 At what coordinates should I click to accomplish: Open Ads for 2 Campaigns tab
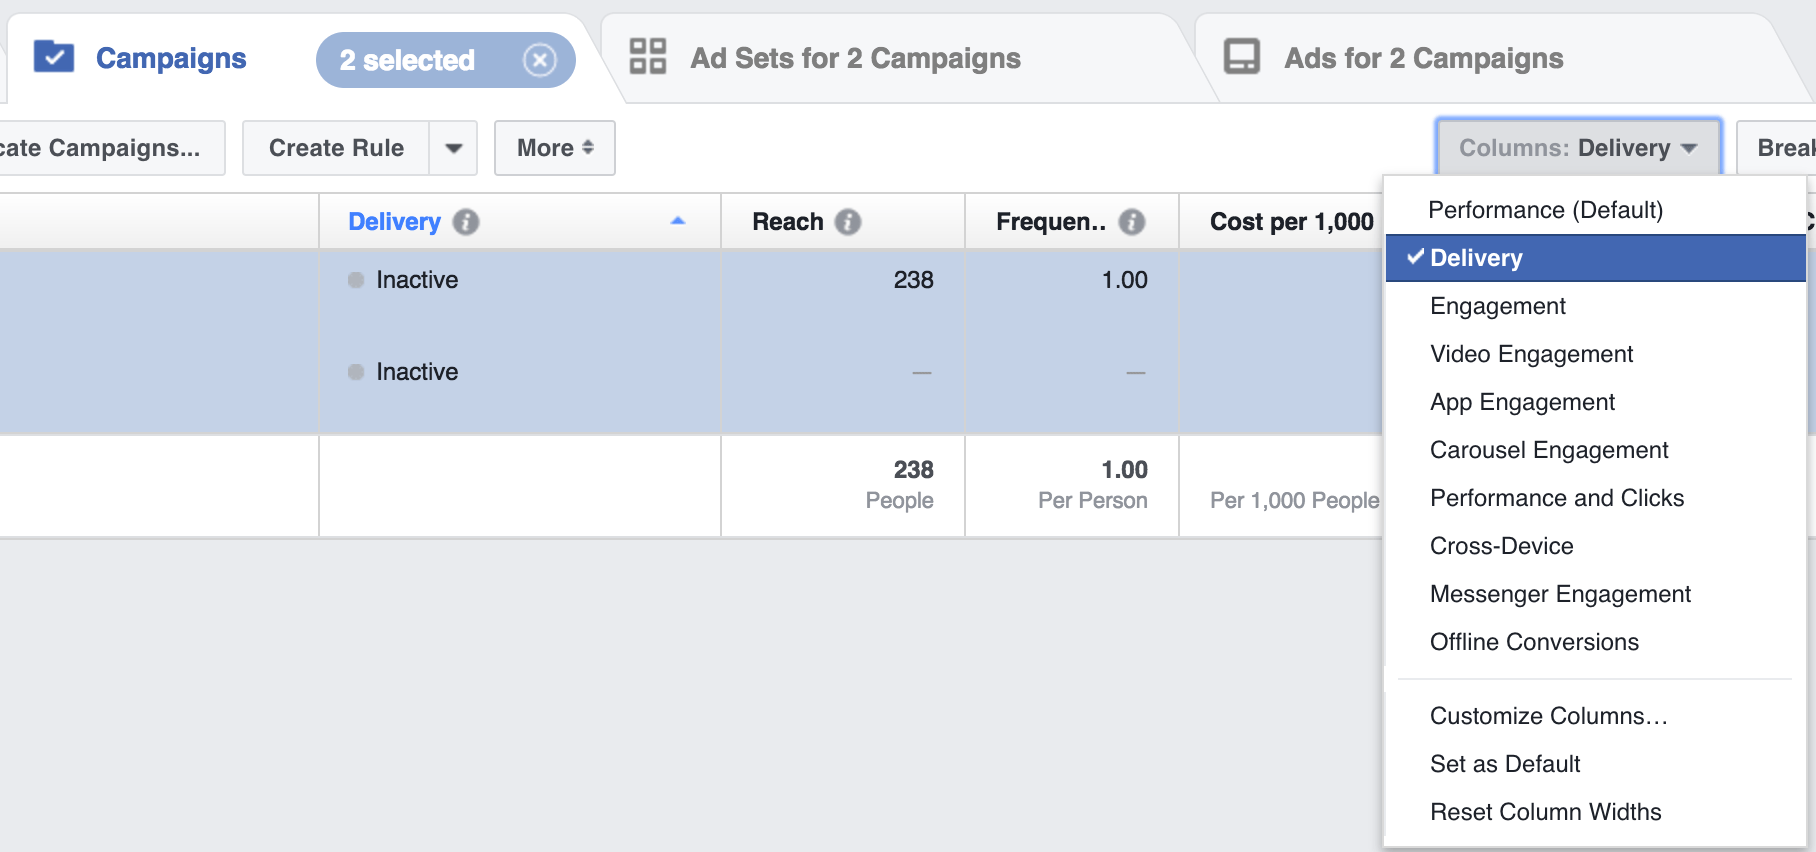click(x=1424, y=58)
